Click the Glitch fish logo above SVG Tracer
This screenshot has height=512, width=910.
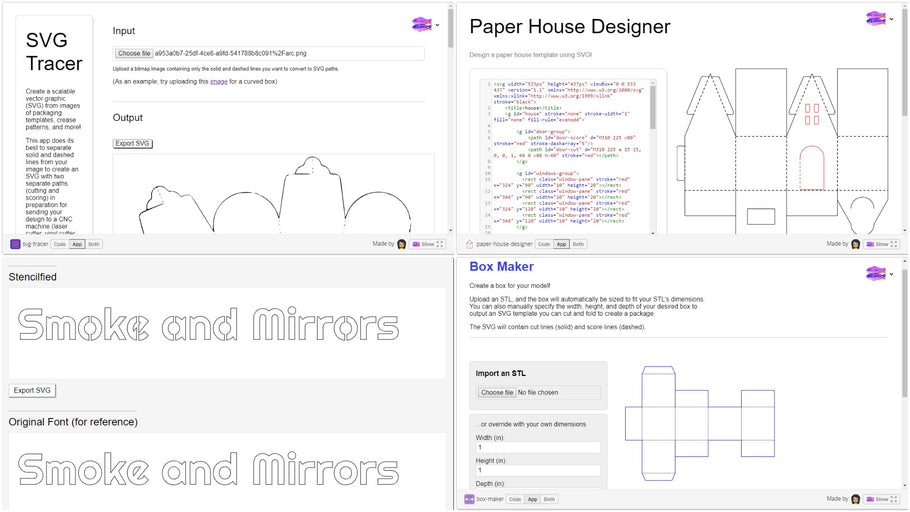pos(422,24)
